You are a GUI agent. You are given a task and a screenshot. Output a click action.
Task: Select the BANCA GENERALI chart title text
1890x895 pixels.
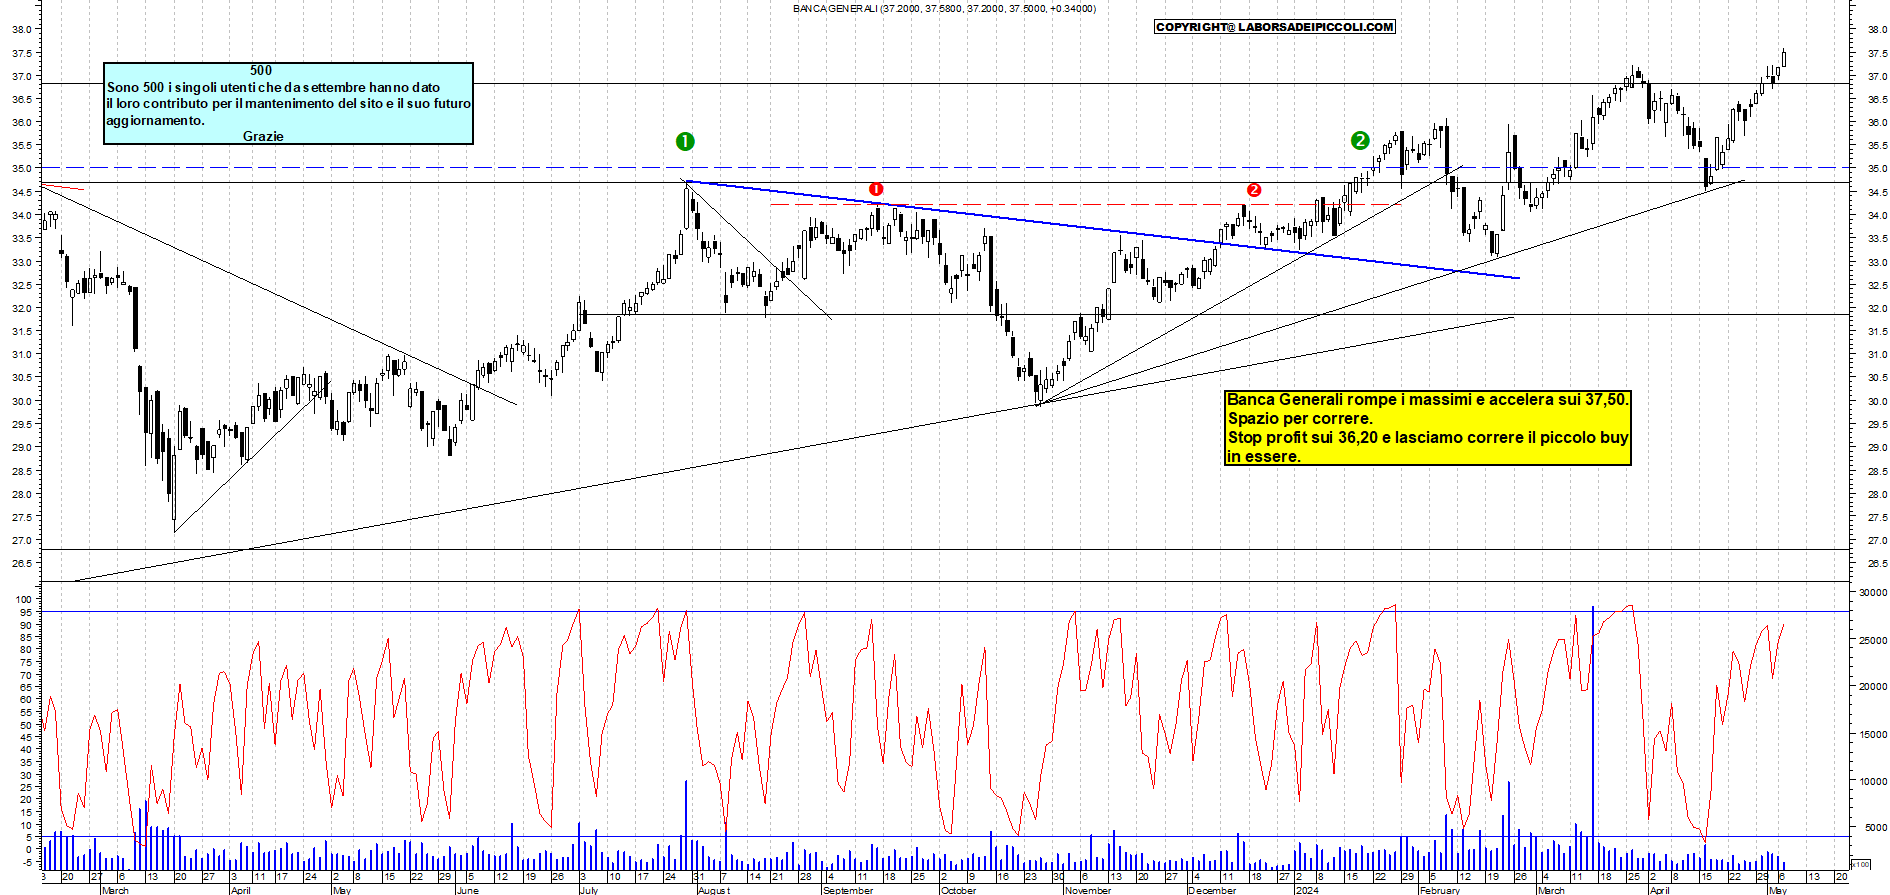coord(944,8)
